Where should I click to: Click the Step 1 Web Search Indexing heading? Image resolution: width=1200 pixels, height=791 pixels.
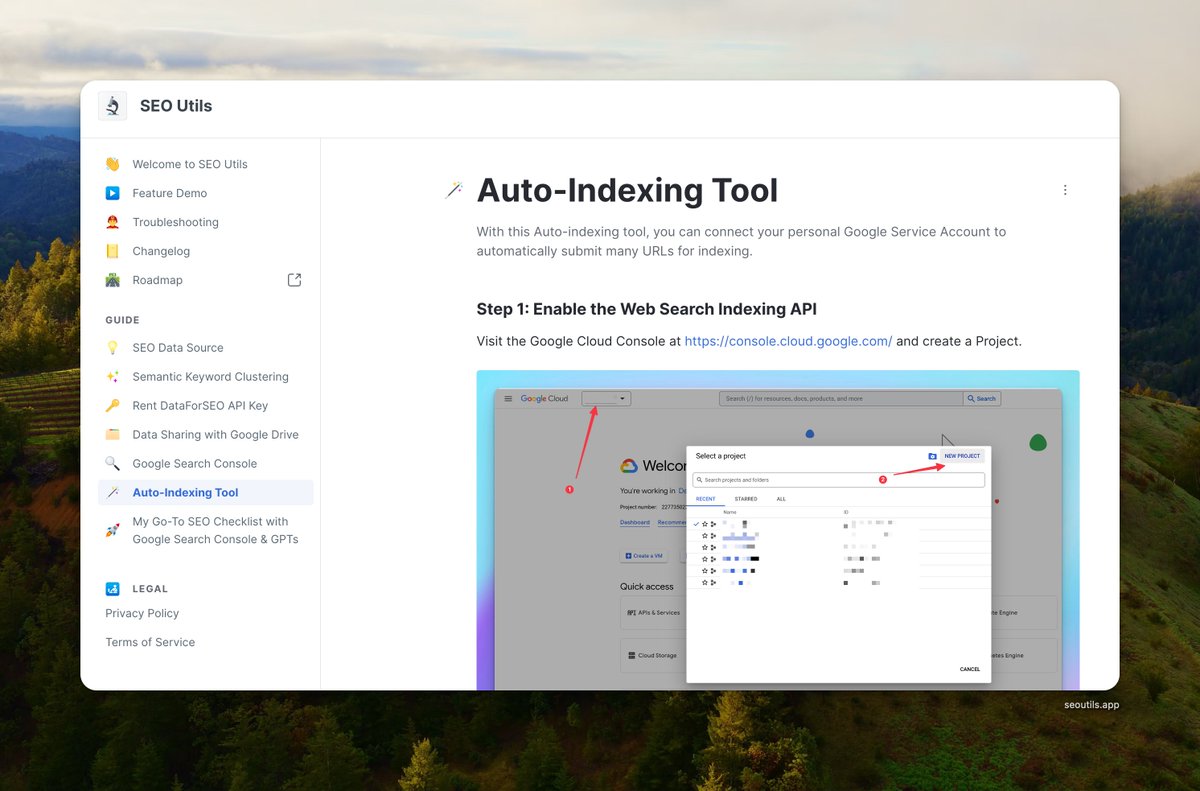(647, 309)
